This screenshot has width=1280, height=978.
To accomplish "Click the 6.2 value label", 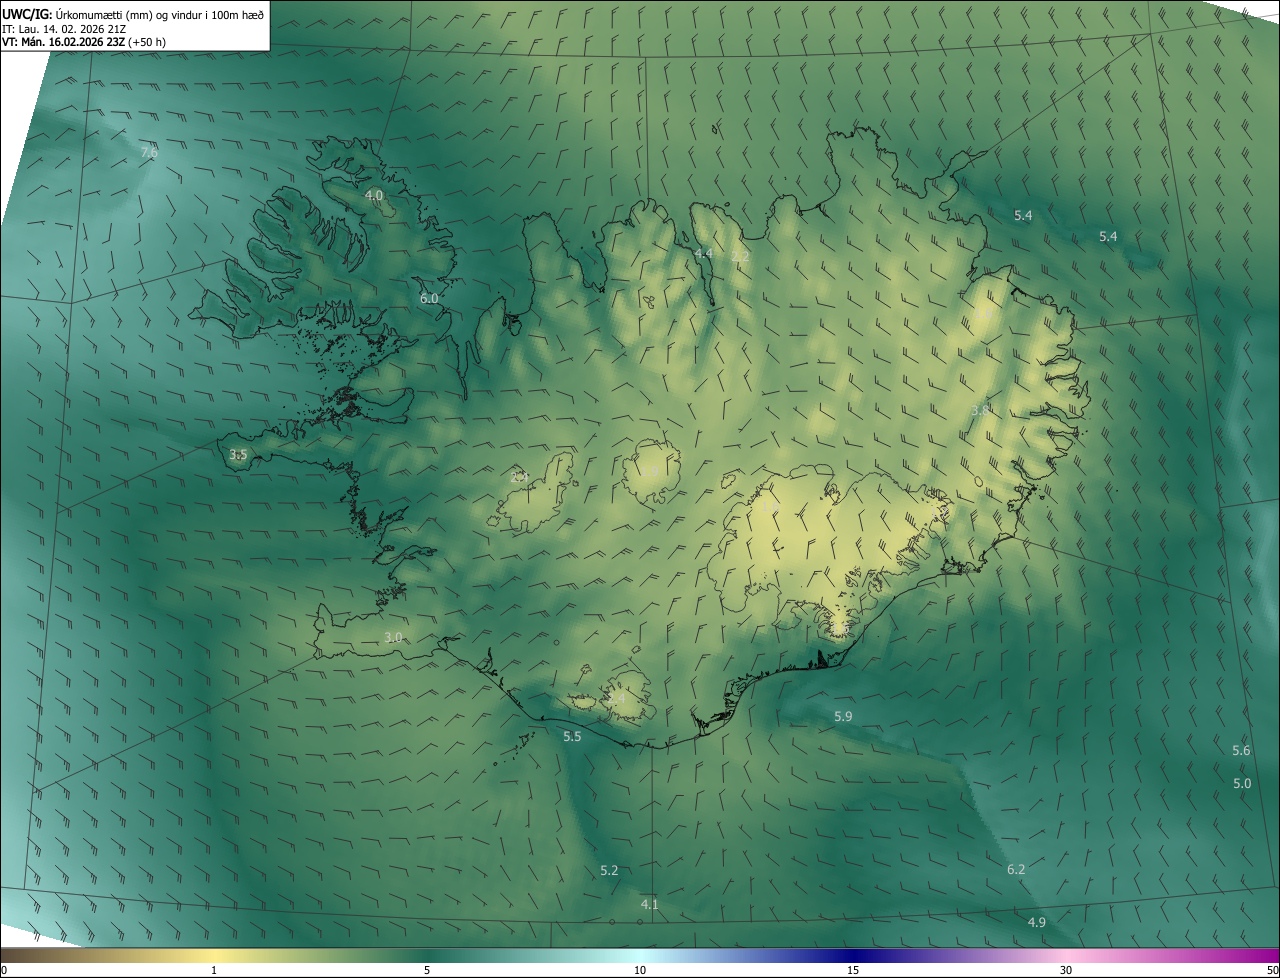I will click(1016, 869).
